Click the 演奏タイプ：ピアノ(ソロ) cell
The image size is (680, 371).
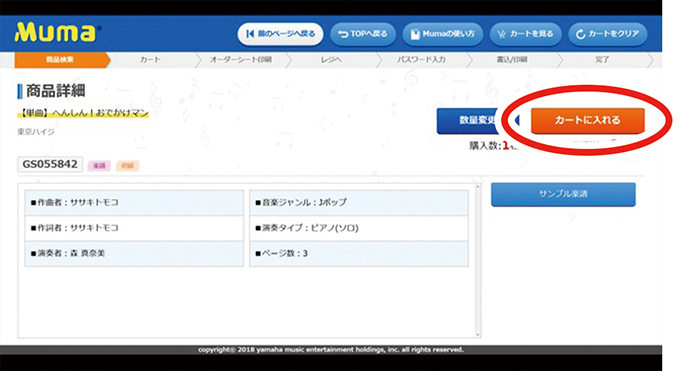pos(359,228)
